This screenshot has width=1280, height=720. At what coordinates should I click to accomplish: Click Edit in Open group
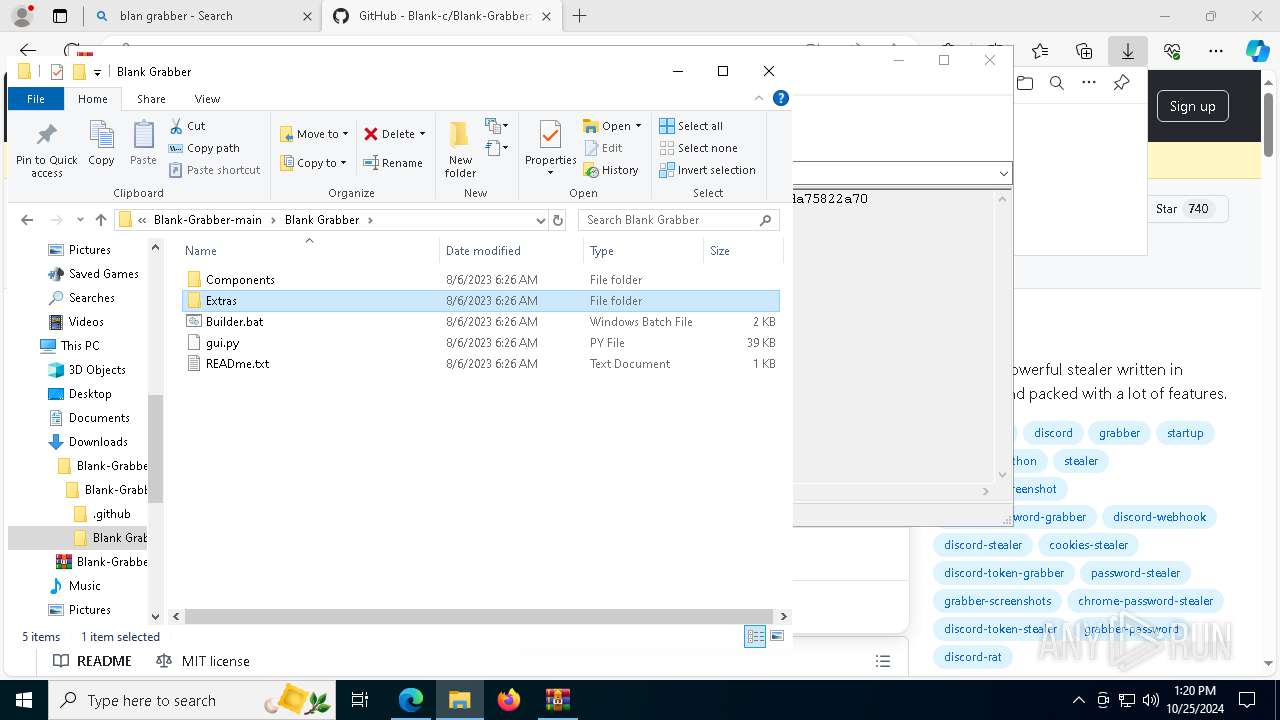tap(603, 148)
